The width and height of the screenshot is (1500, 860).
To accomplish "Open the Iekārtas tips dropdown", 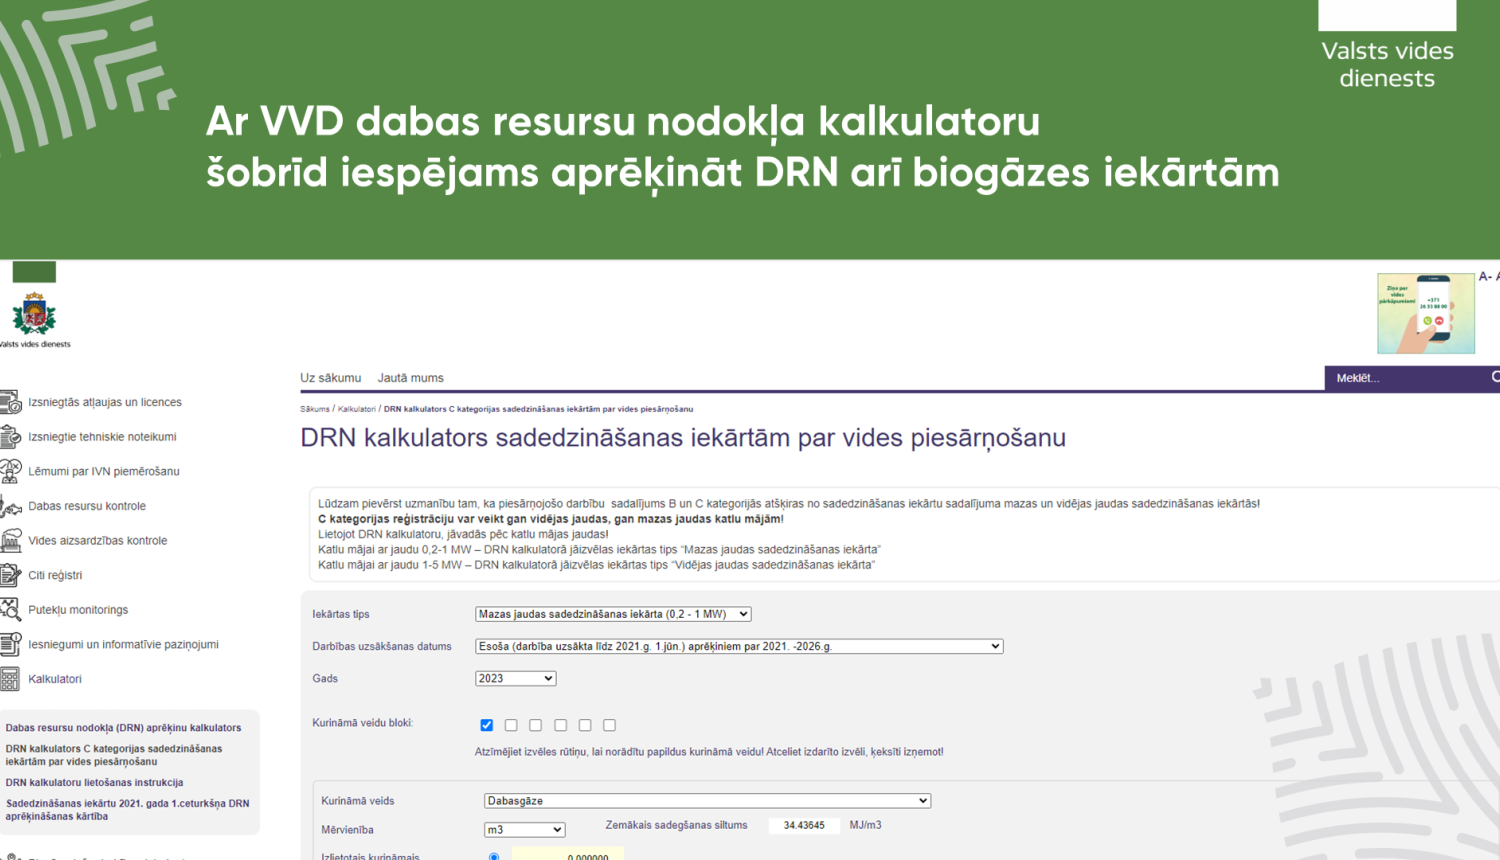I will (x=612, y=613).
